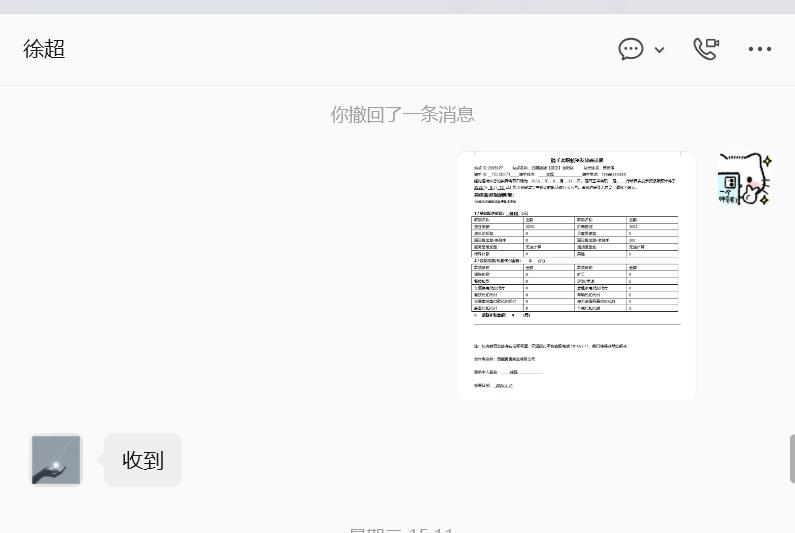Click the 你撤回了一条消息 recall notice
Image resolution: width=795 pixels, height=533 pixels.
pyautogui.click(x=403, y=115)
